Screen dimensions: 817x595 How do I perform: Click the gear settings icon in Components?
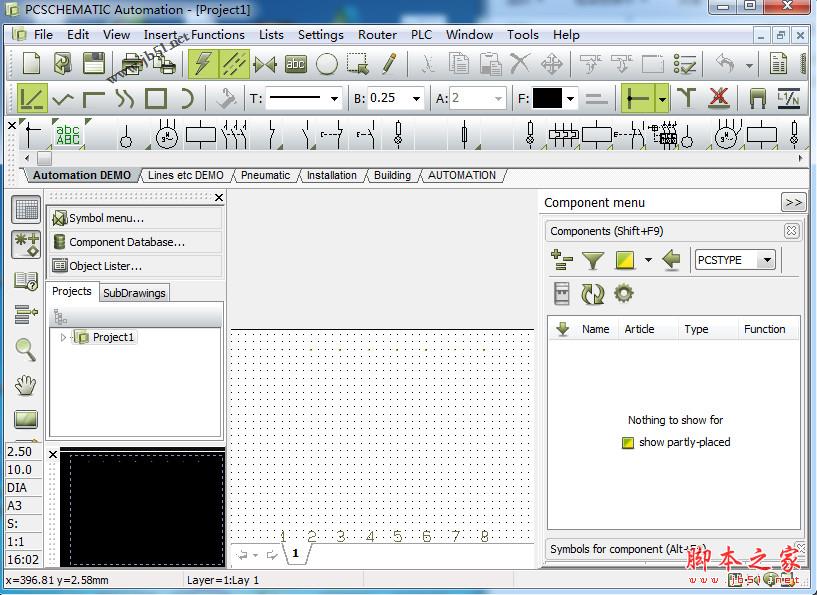pos(624,294)
